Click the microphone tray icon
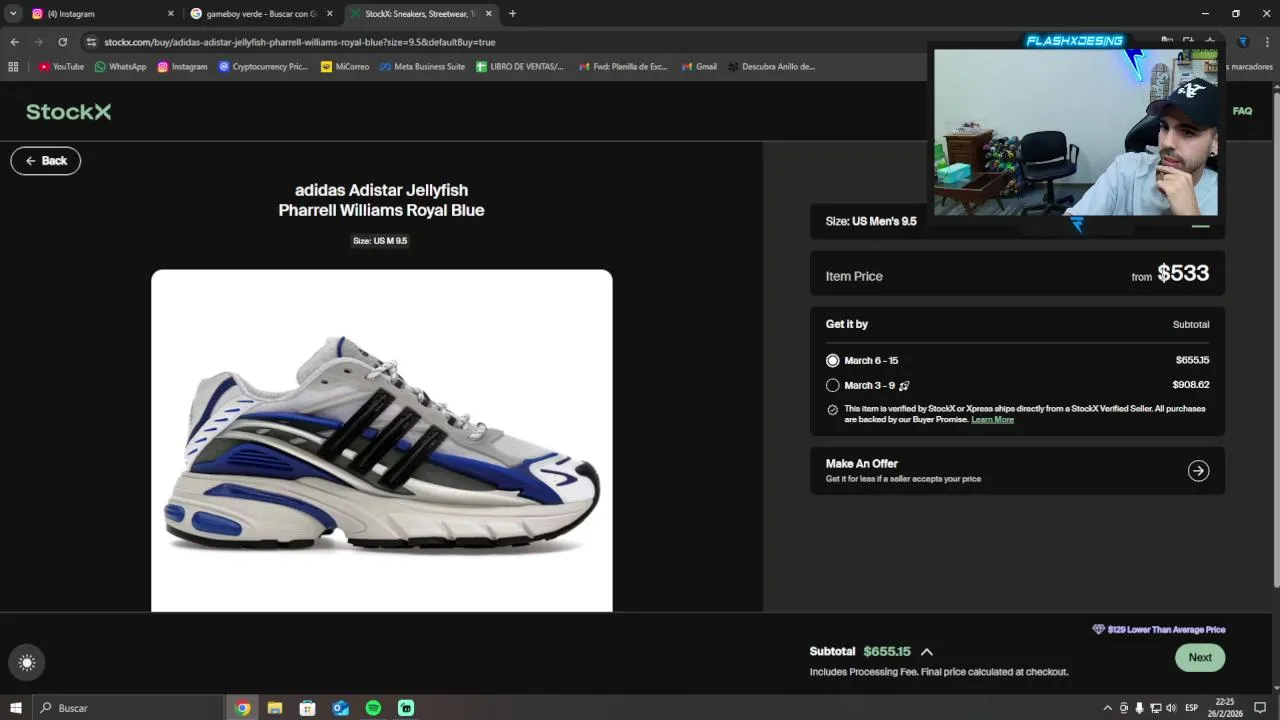Image resolution: width=1280 pixels, height=720 pixels. [1139, 708]
